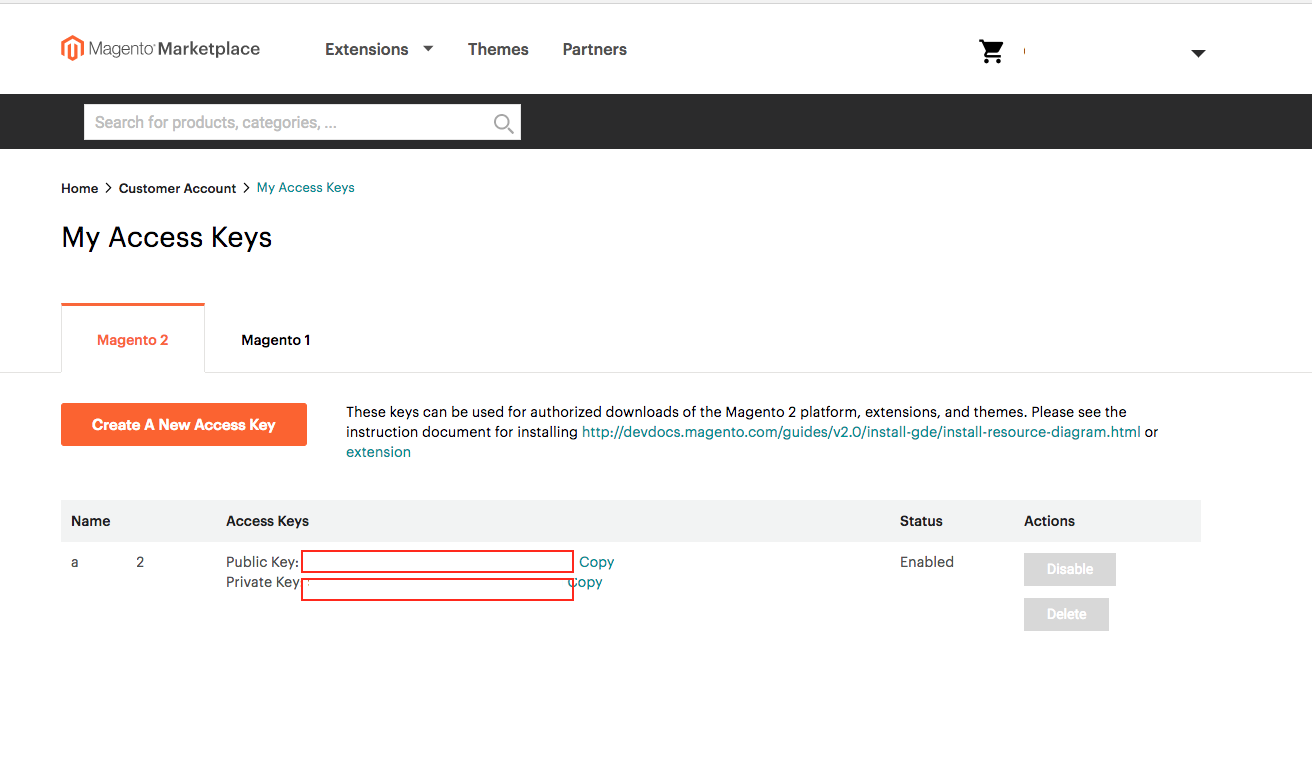This screenshot has width=1312, height=775.
Task: Click the Private Key label
Action: (x=263, y=582)
